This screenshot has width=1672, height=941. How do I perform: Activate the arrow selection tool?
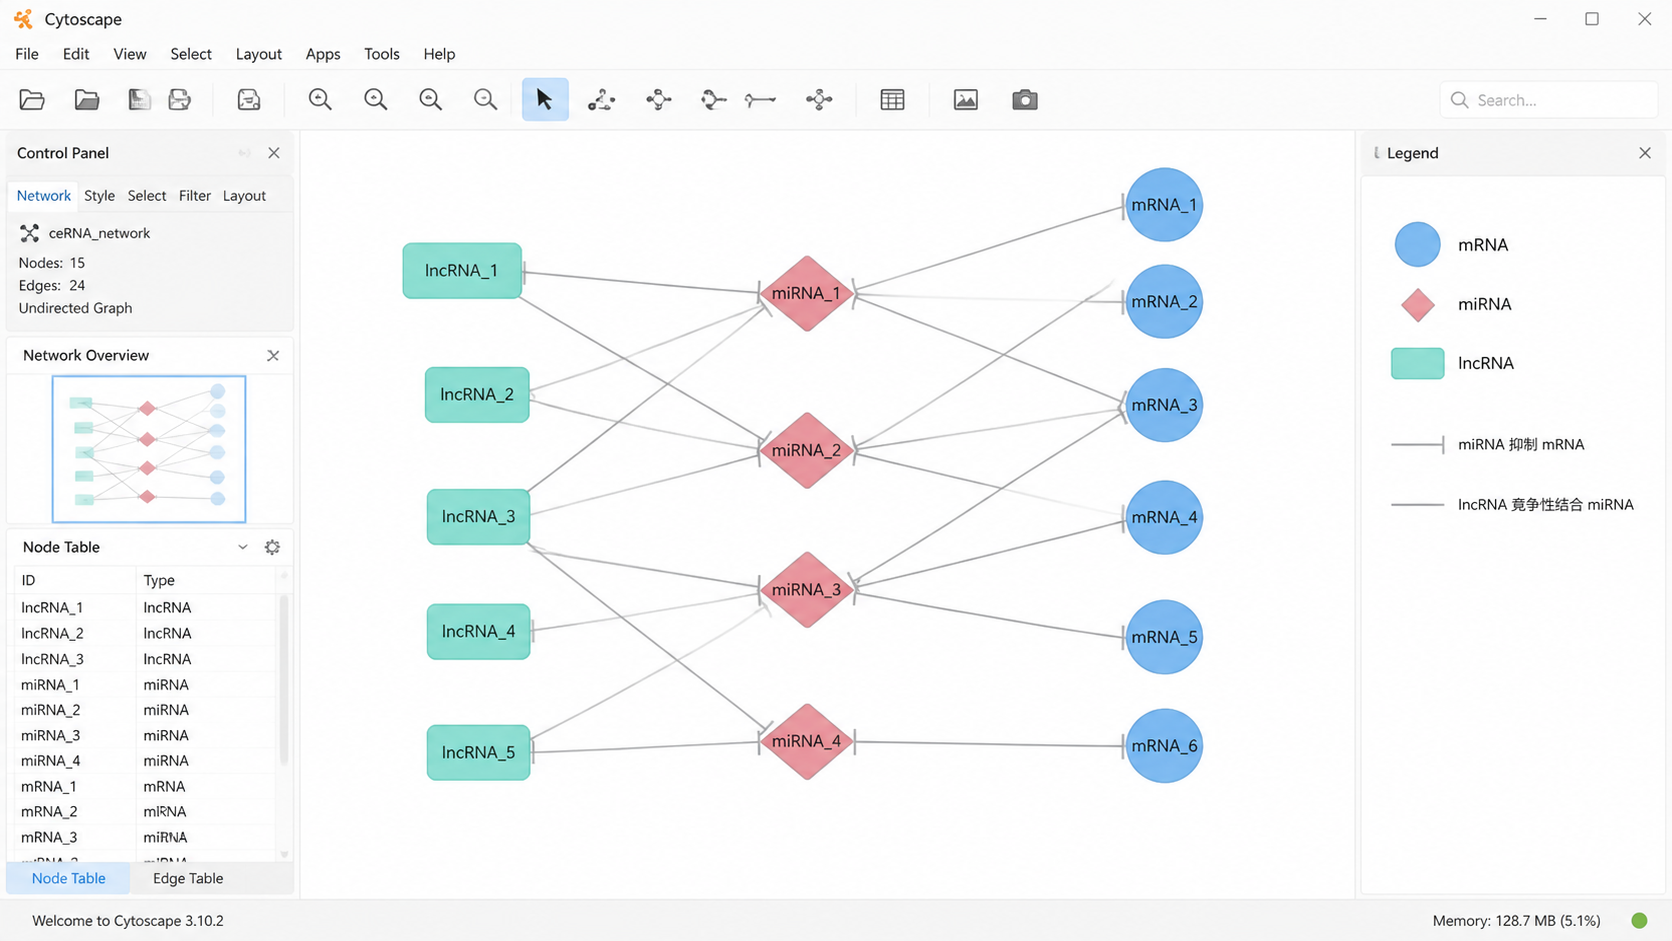pyautogui.click(x=545, y=100)
